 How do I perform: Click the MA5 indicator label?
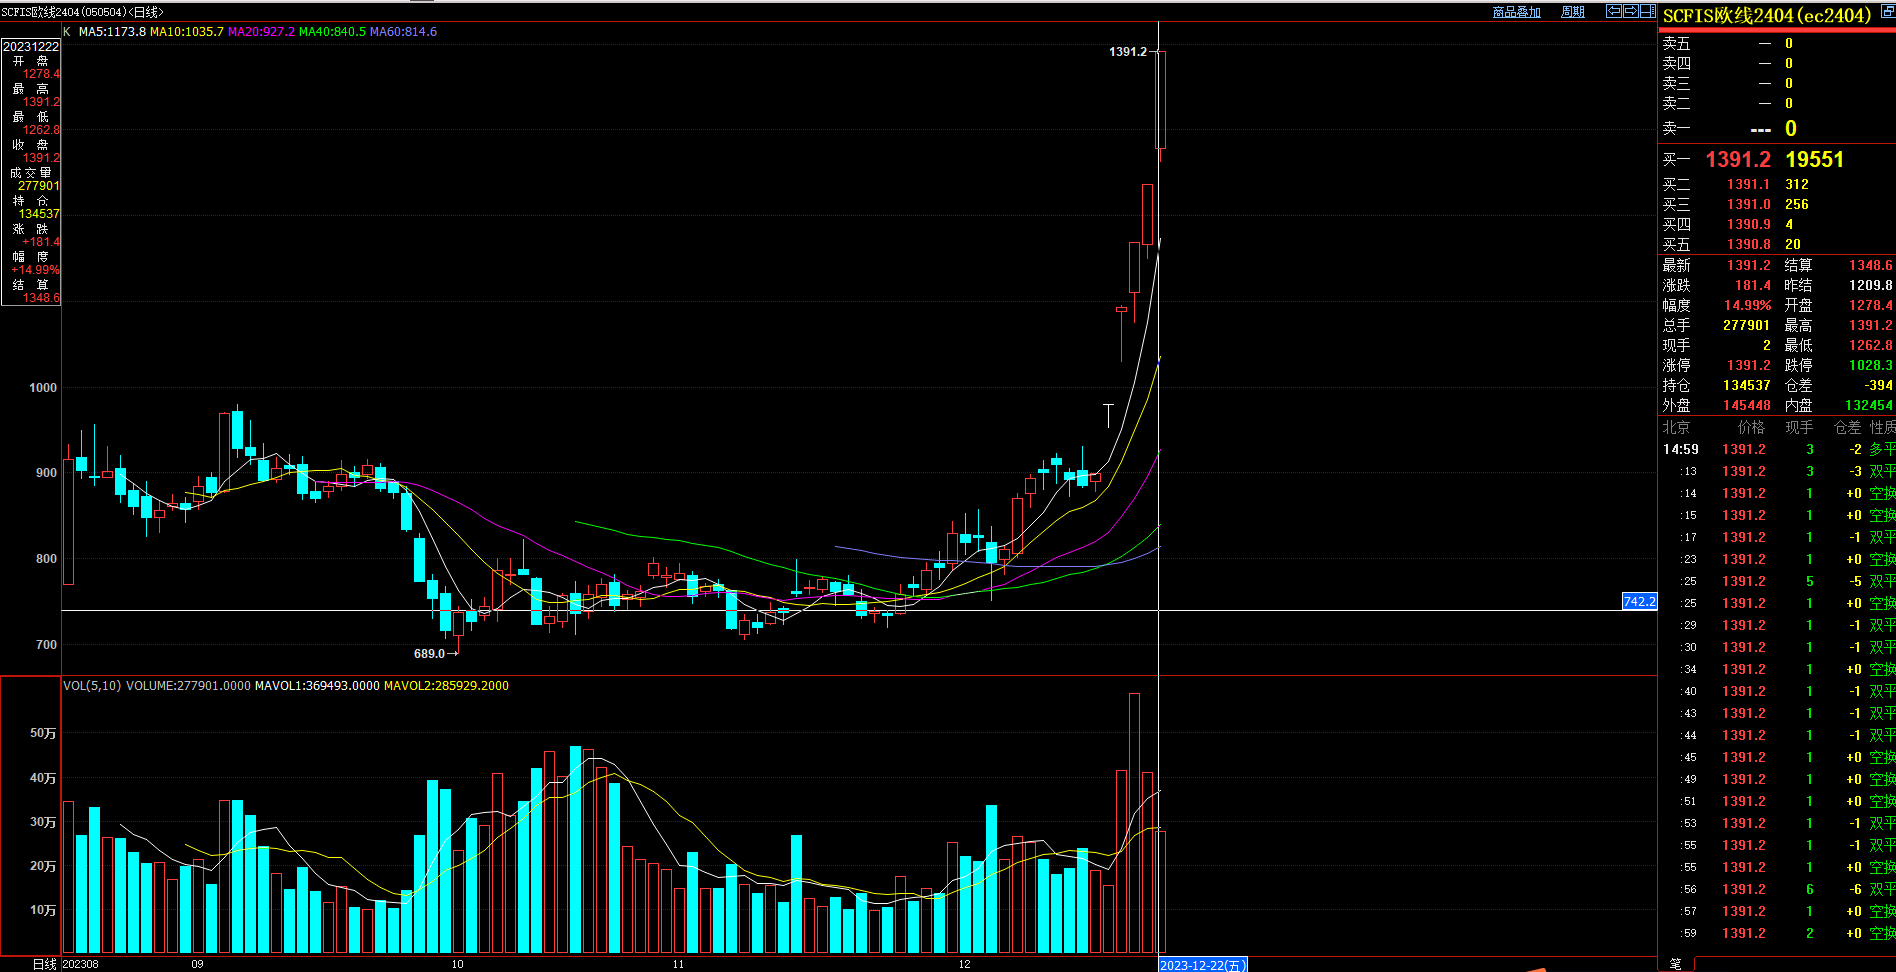pos(112,32)
